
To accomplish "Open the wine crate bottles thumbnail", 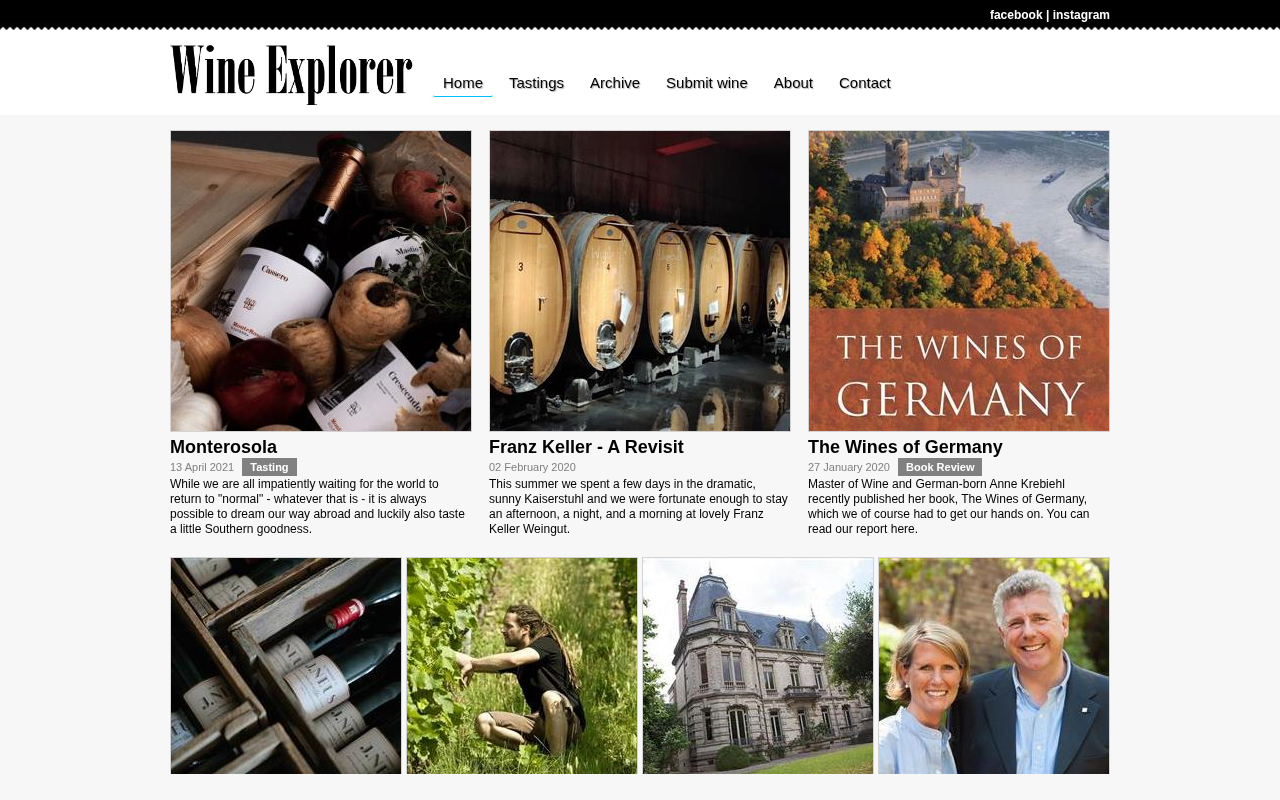I will coord(286,666).
